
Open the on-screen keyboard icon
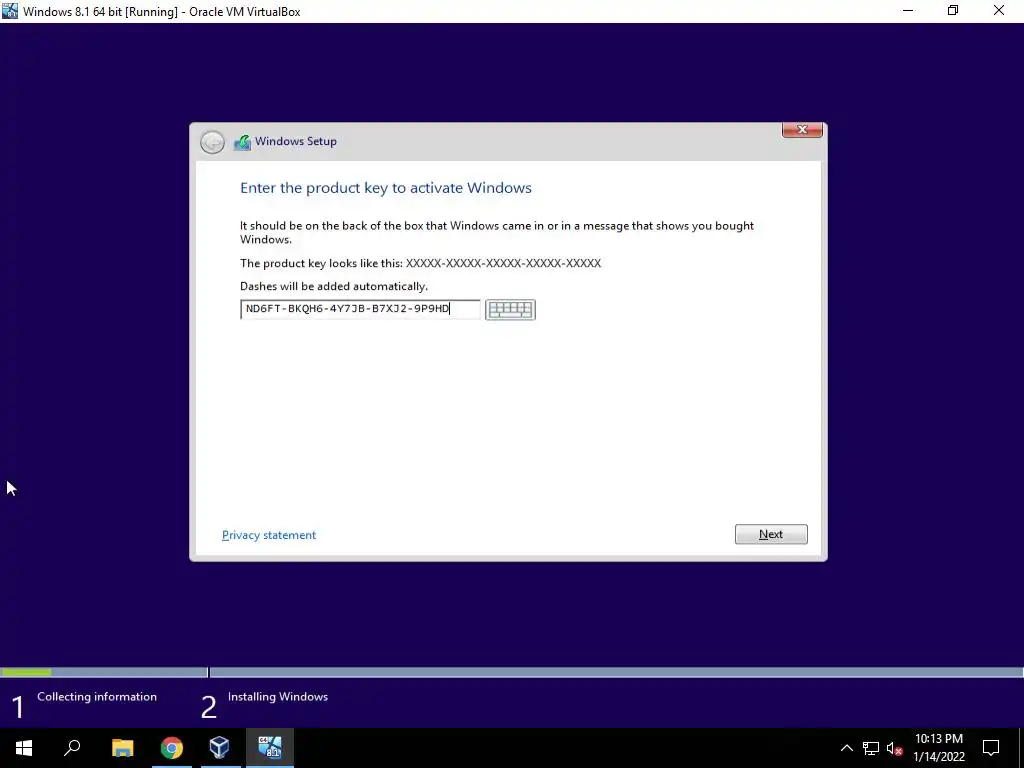510,310
